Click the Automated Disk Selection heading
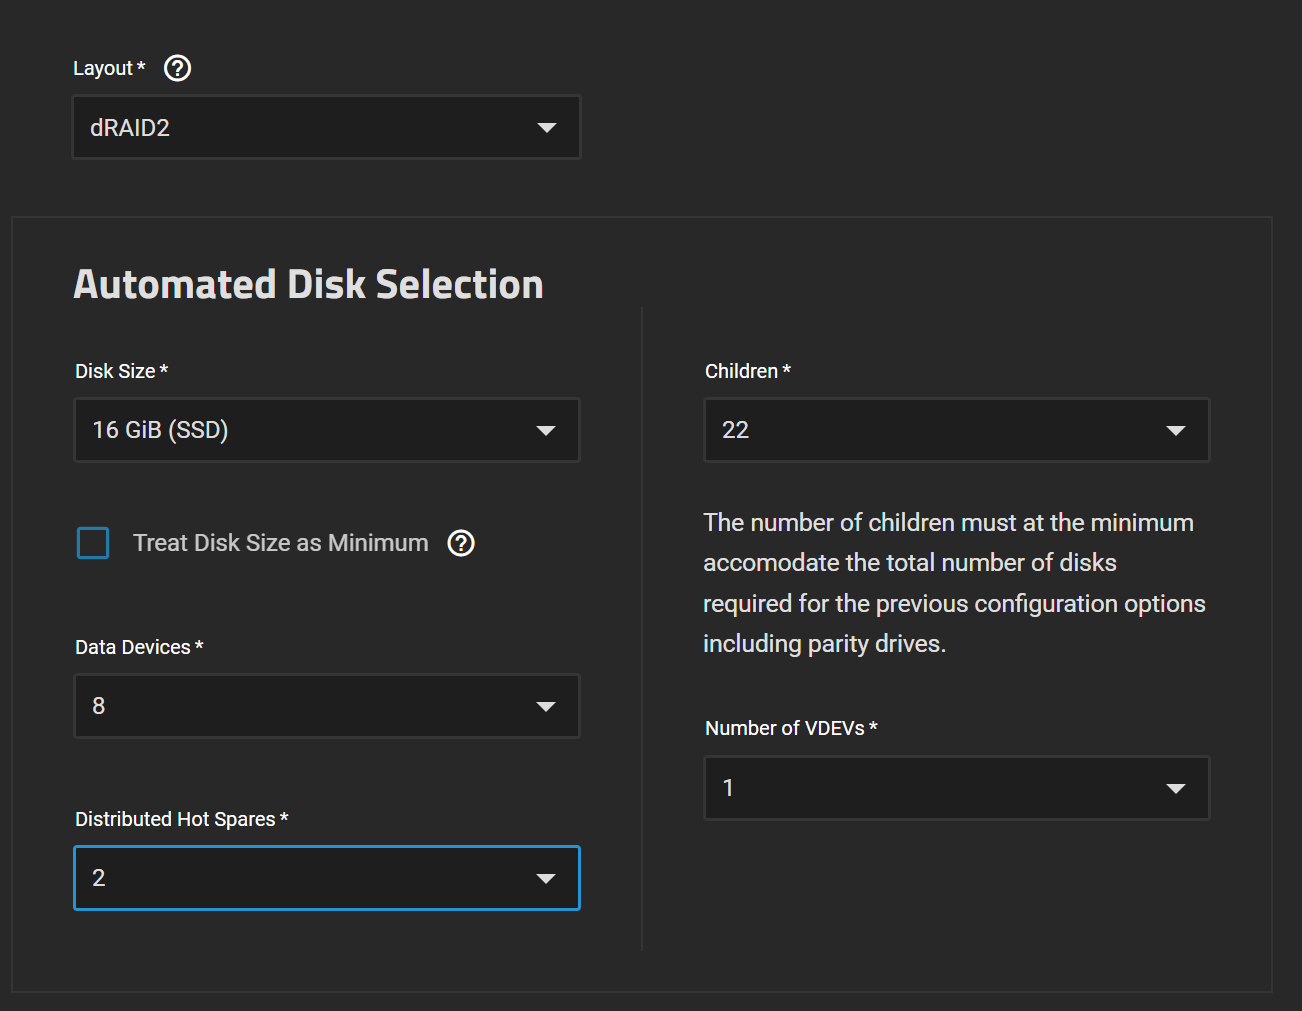Screen dimensions: 1302x1011 (309, 284)
